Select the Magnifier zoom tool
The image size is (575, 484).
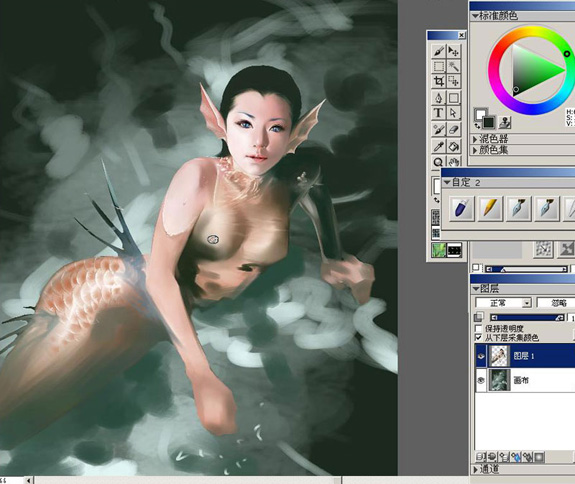(x=439, y=161)
